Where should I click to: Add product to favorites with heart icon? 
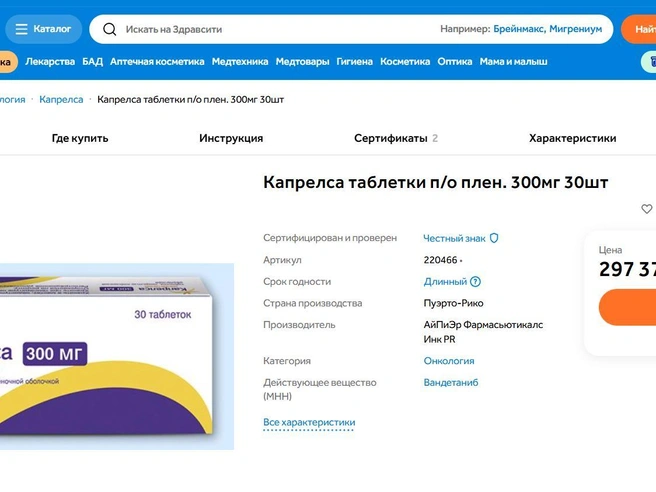tap(647, 209)
